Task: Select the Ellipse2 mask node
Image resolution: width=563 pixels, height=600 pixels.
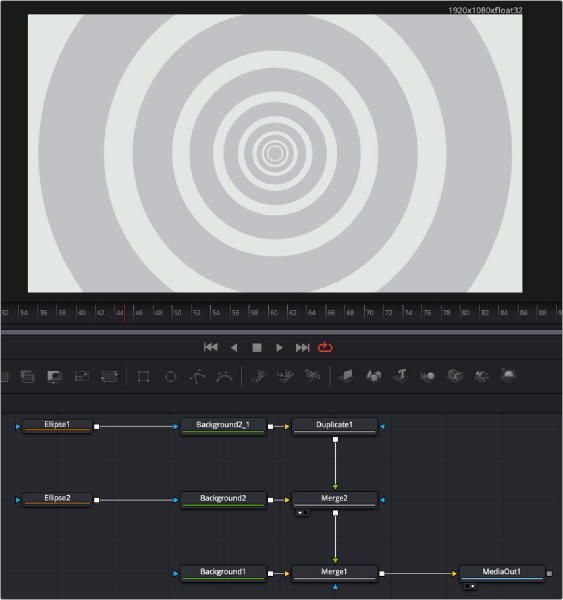Action: click(x=57, y=500)
